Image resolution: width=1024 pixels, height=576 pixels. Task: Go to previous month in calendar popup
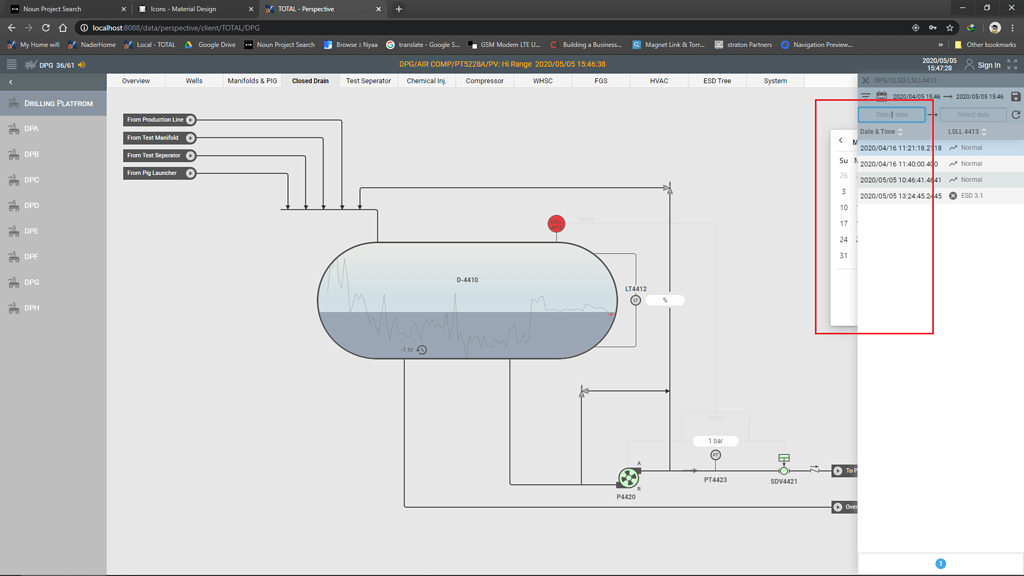click(x=840, y=141)
